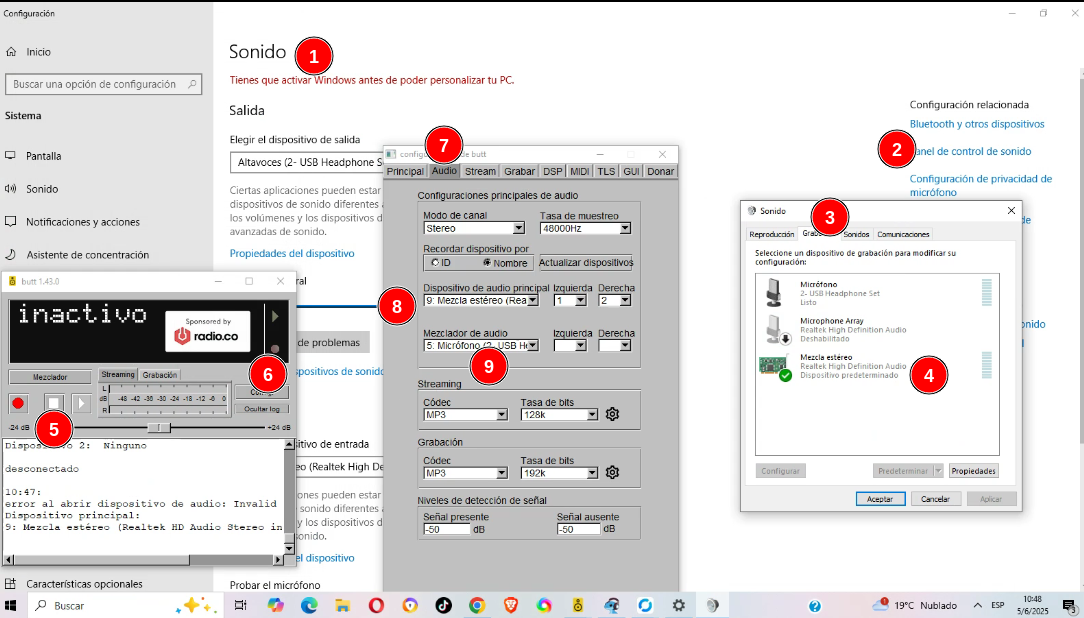Open Propiedades del dispositivo link
Image resolution: width=1084 pixels, height=618 pixels.
pyautogui.click(x=292, y=254)
